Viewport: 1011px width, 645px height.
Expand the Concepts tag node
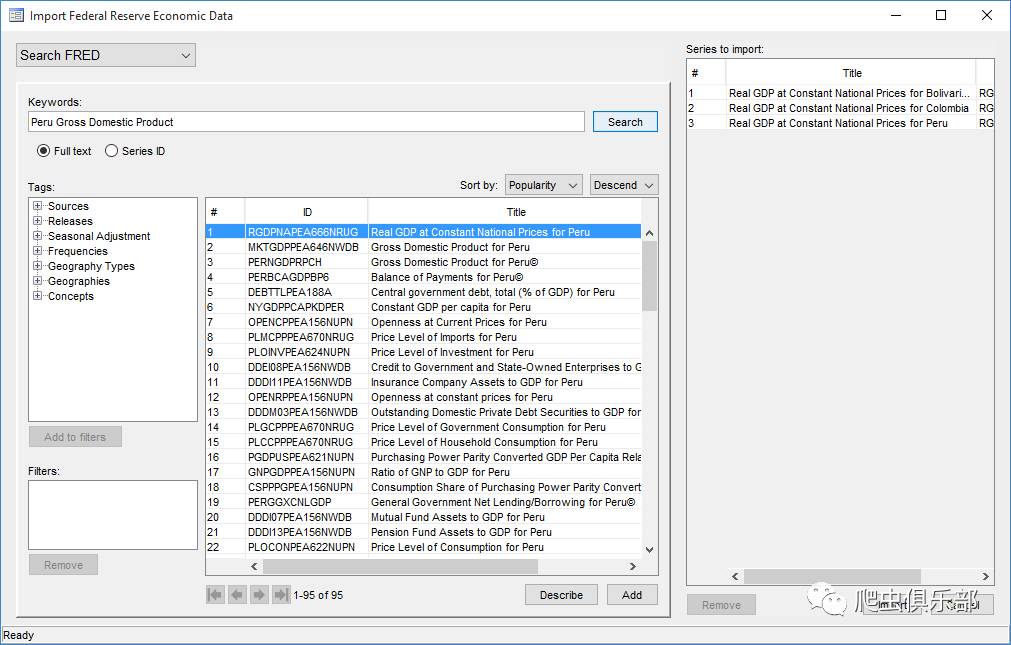click(x=37, y=296)
